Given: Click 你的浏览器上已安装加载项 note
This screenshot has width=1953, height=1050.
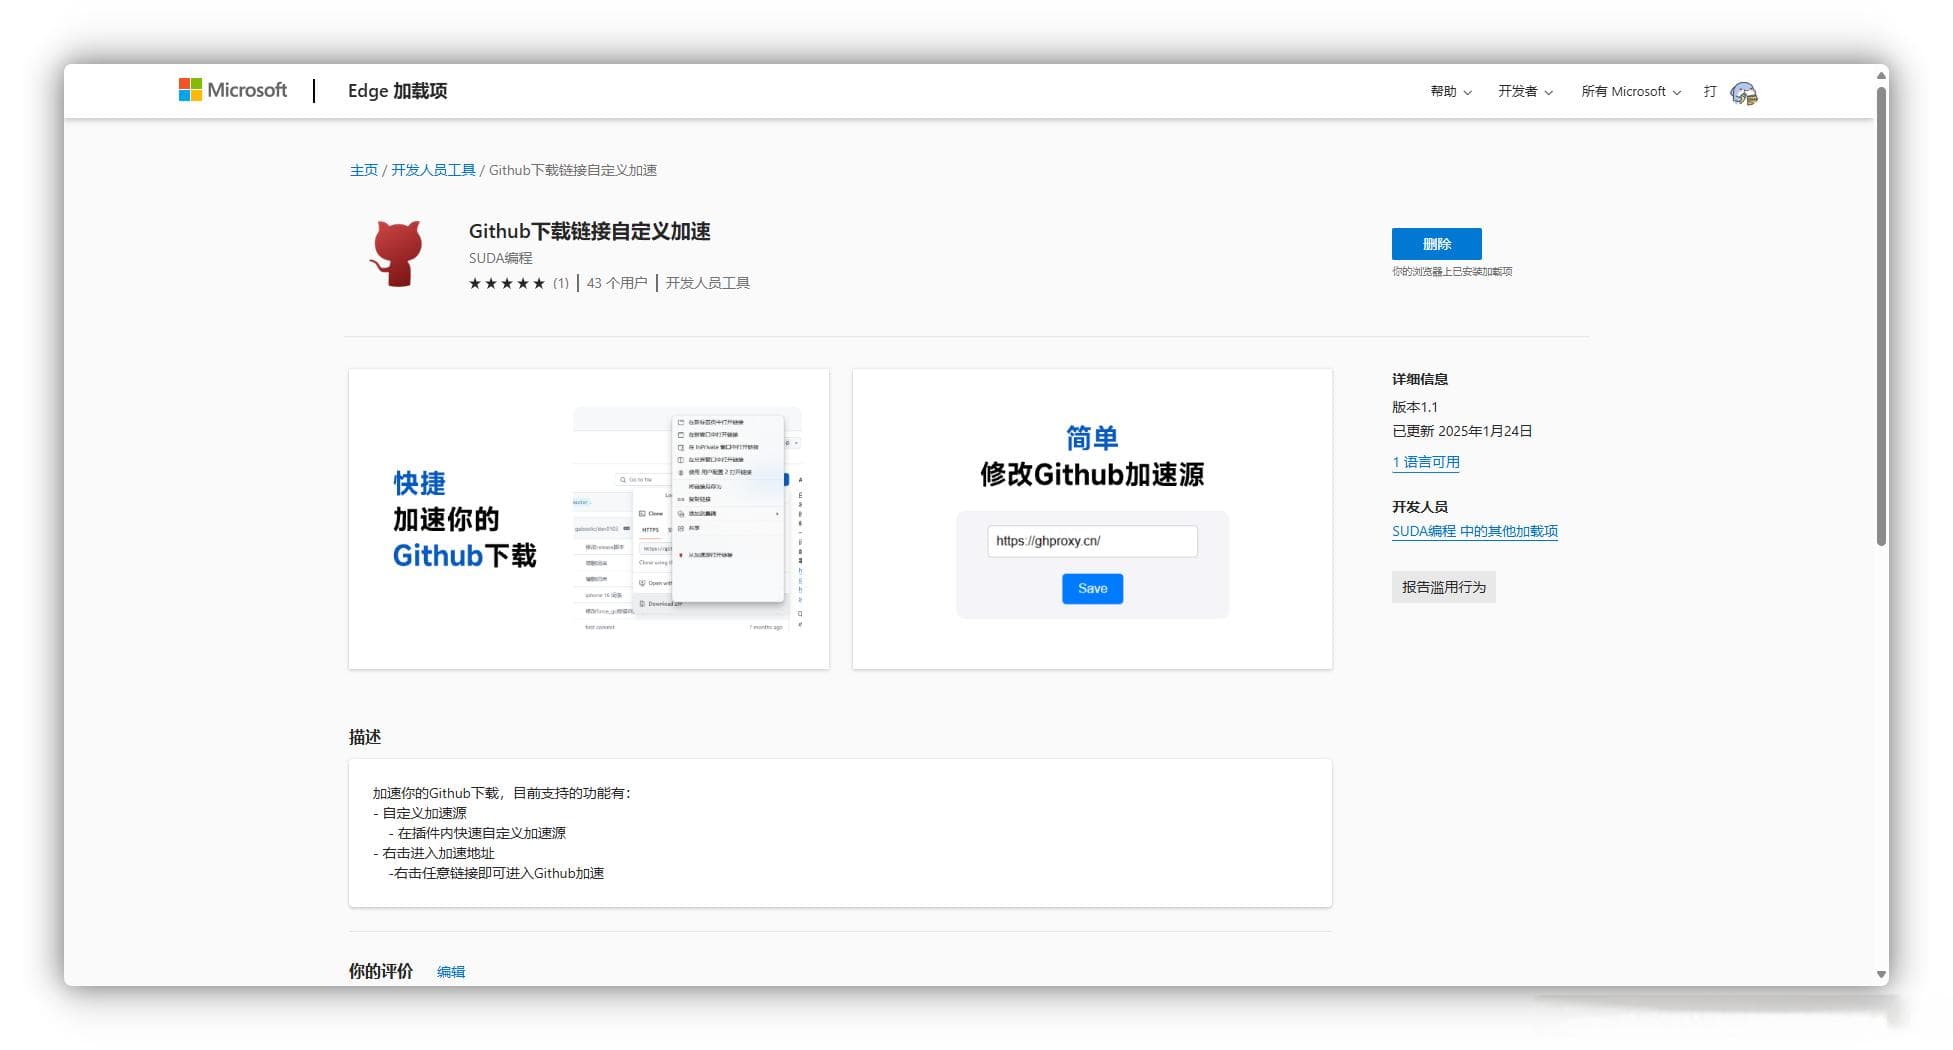Looking at the screenshot, I should [x=1451, y=271].
